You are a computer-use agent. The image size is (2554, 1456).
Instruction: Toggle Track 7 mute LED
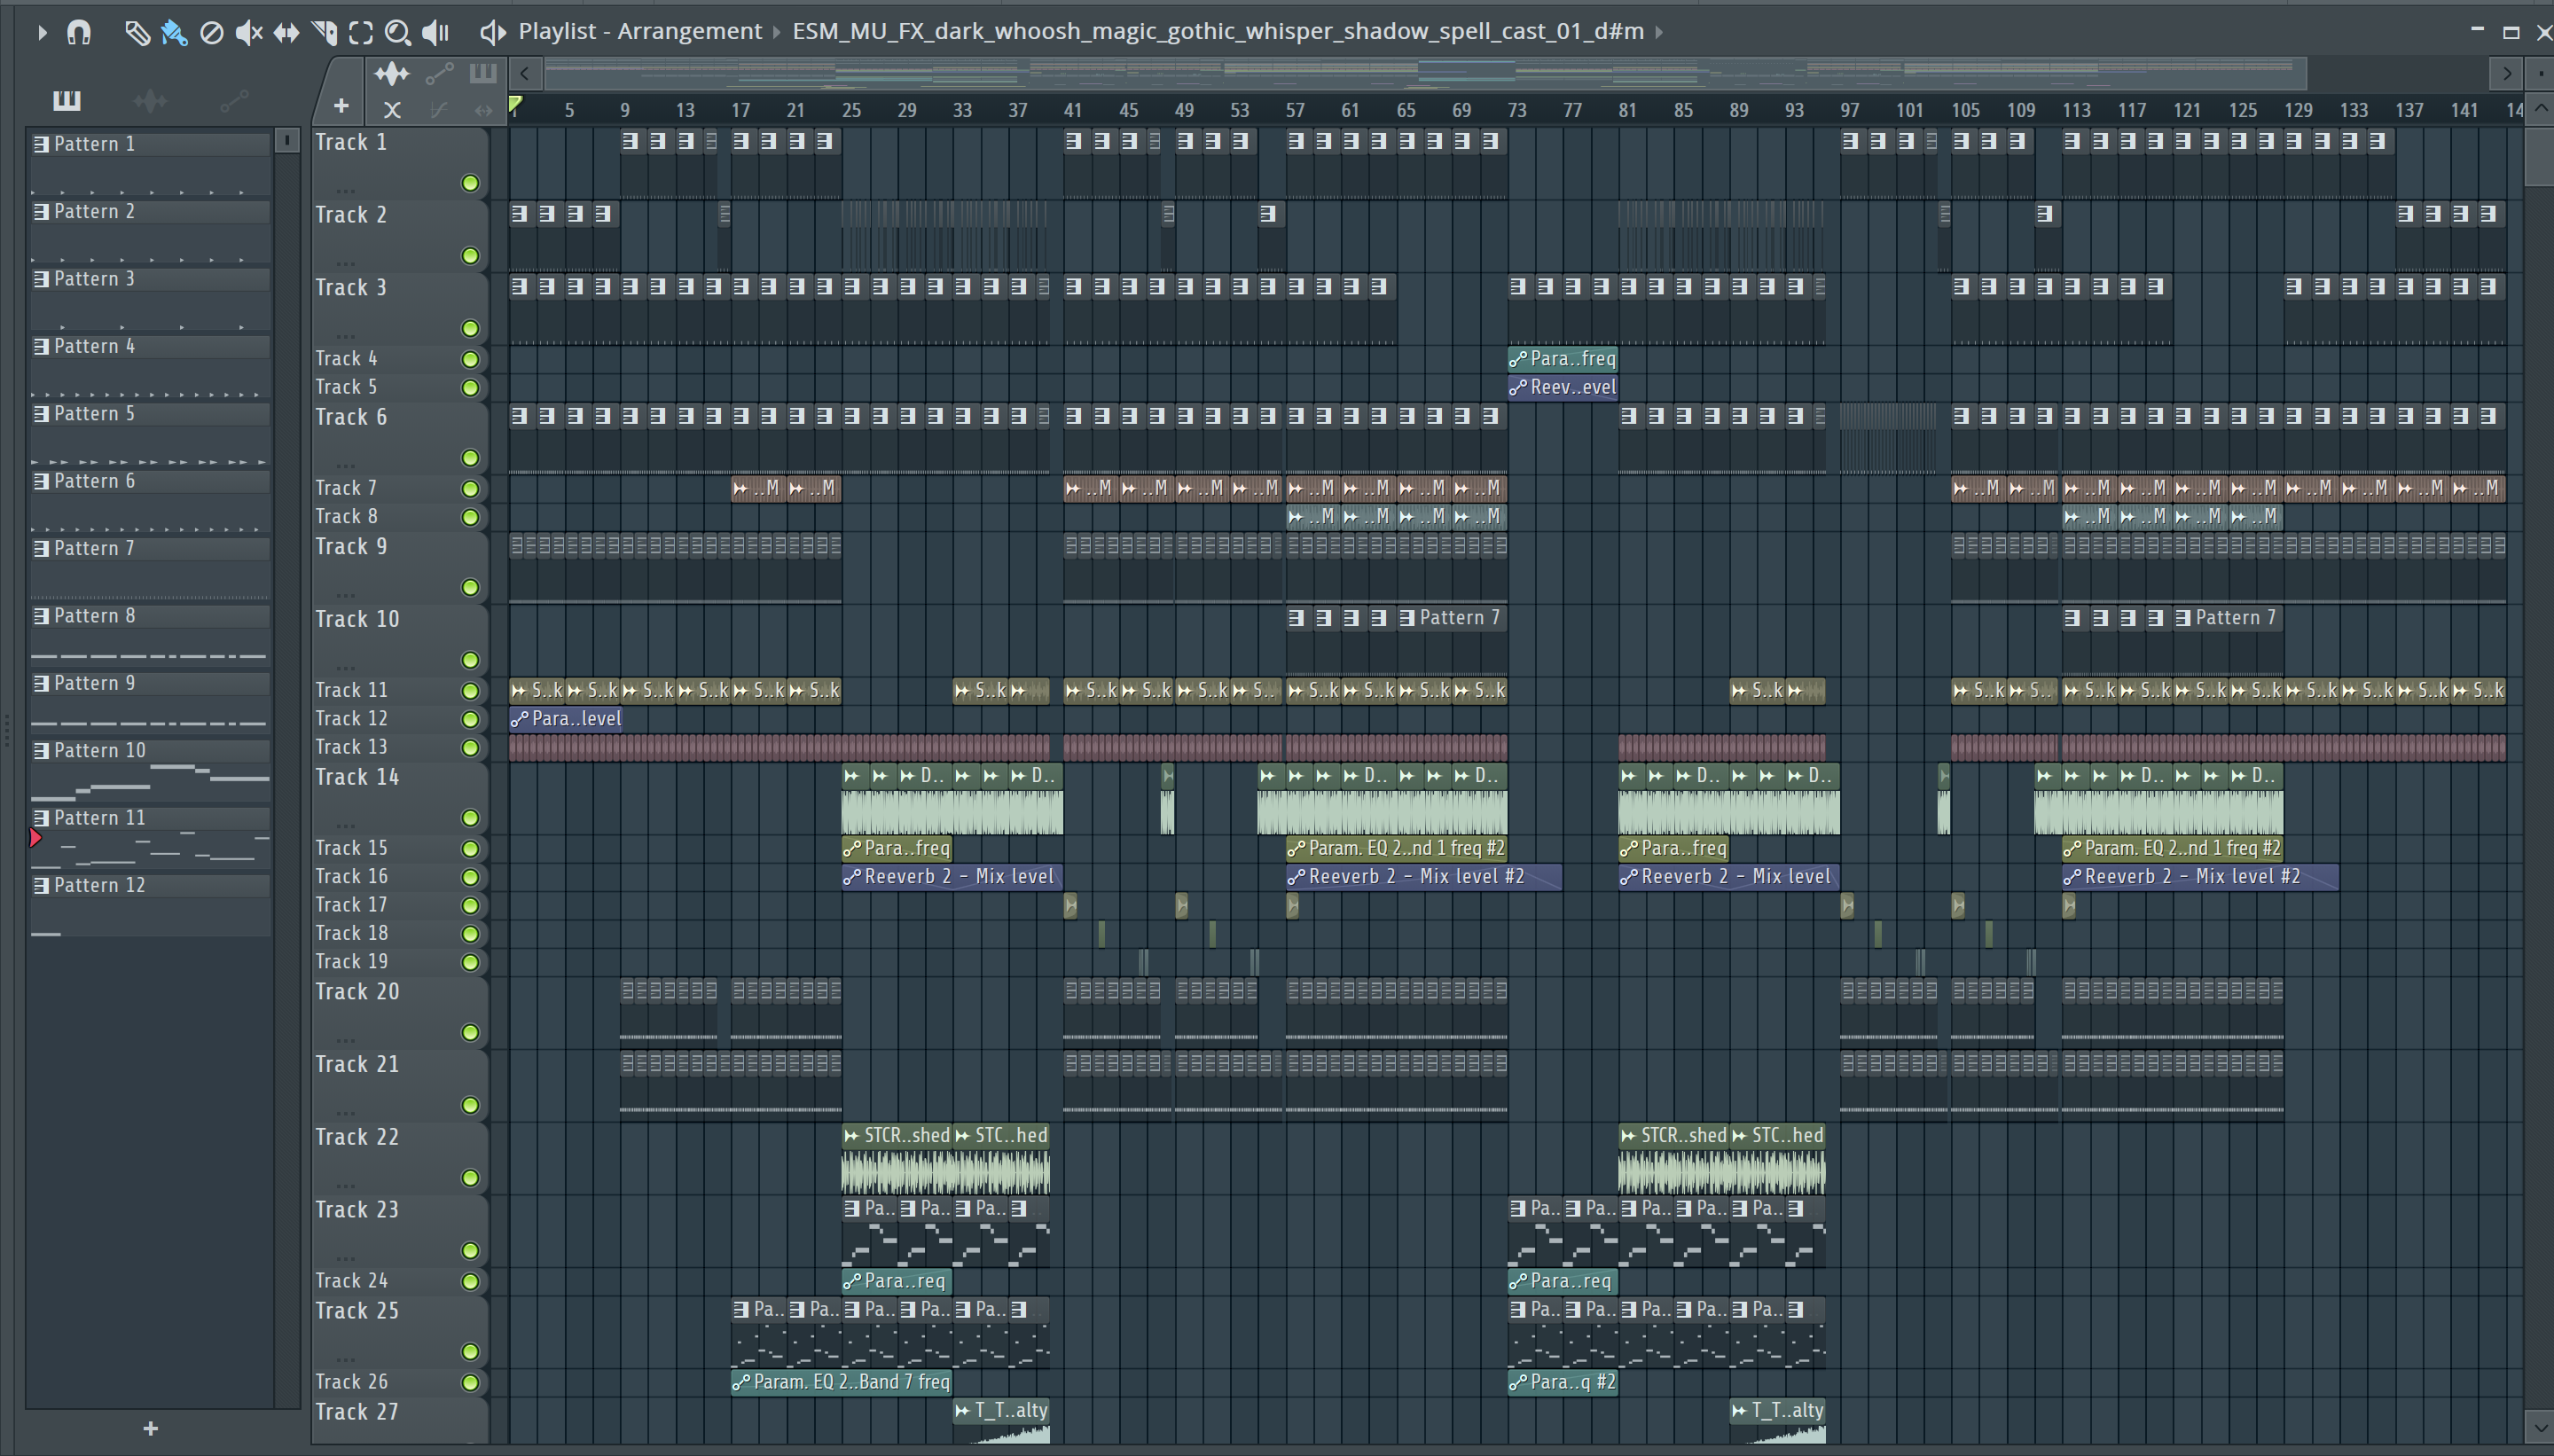pos(470,488)
